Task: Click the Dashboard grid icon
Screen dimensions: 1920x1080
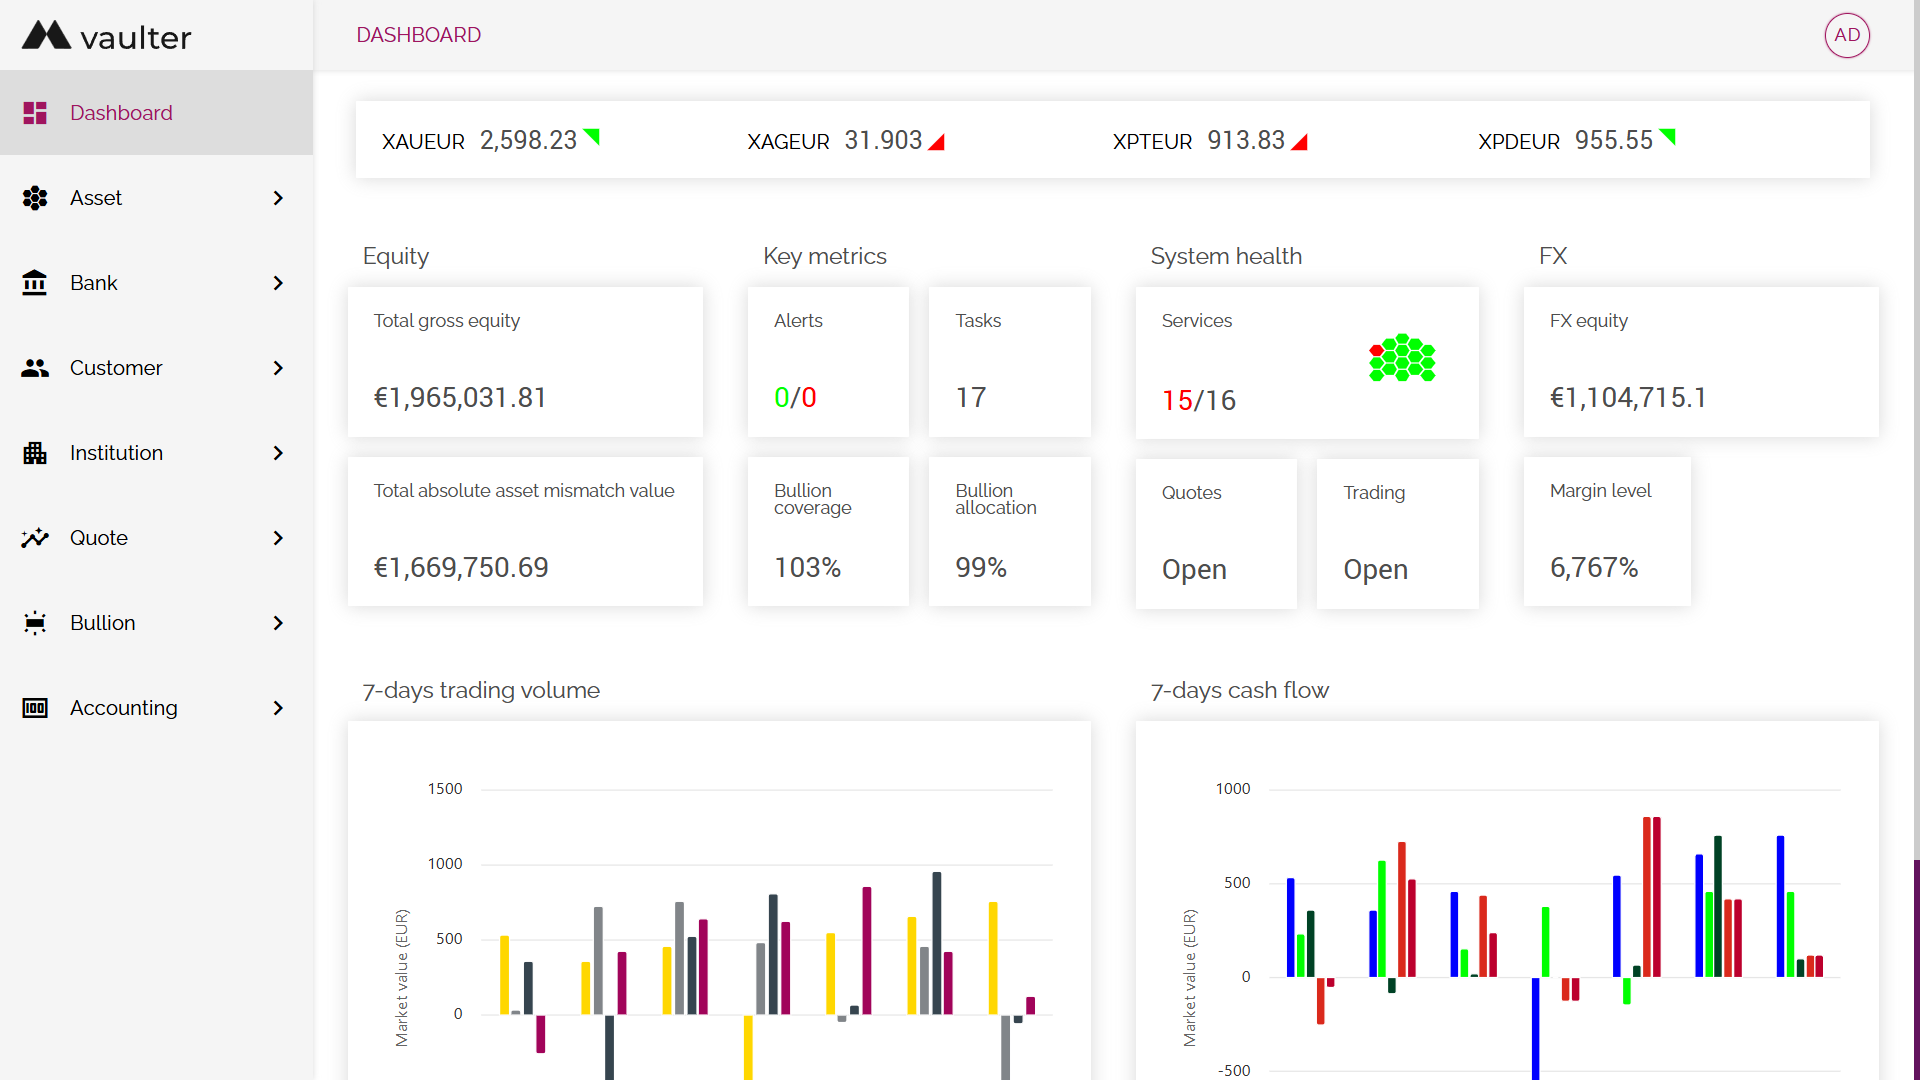Action: coord(35,113)
